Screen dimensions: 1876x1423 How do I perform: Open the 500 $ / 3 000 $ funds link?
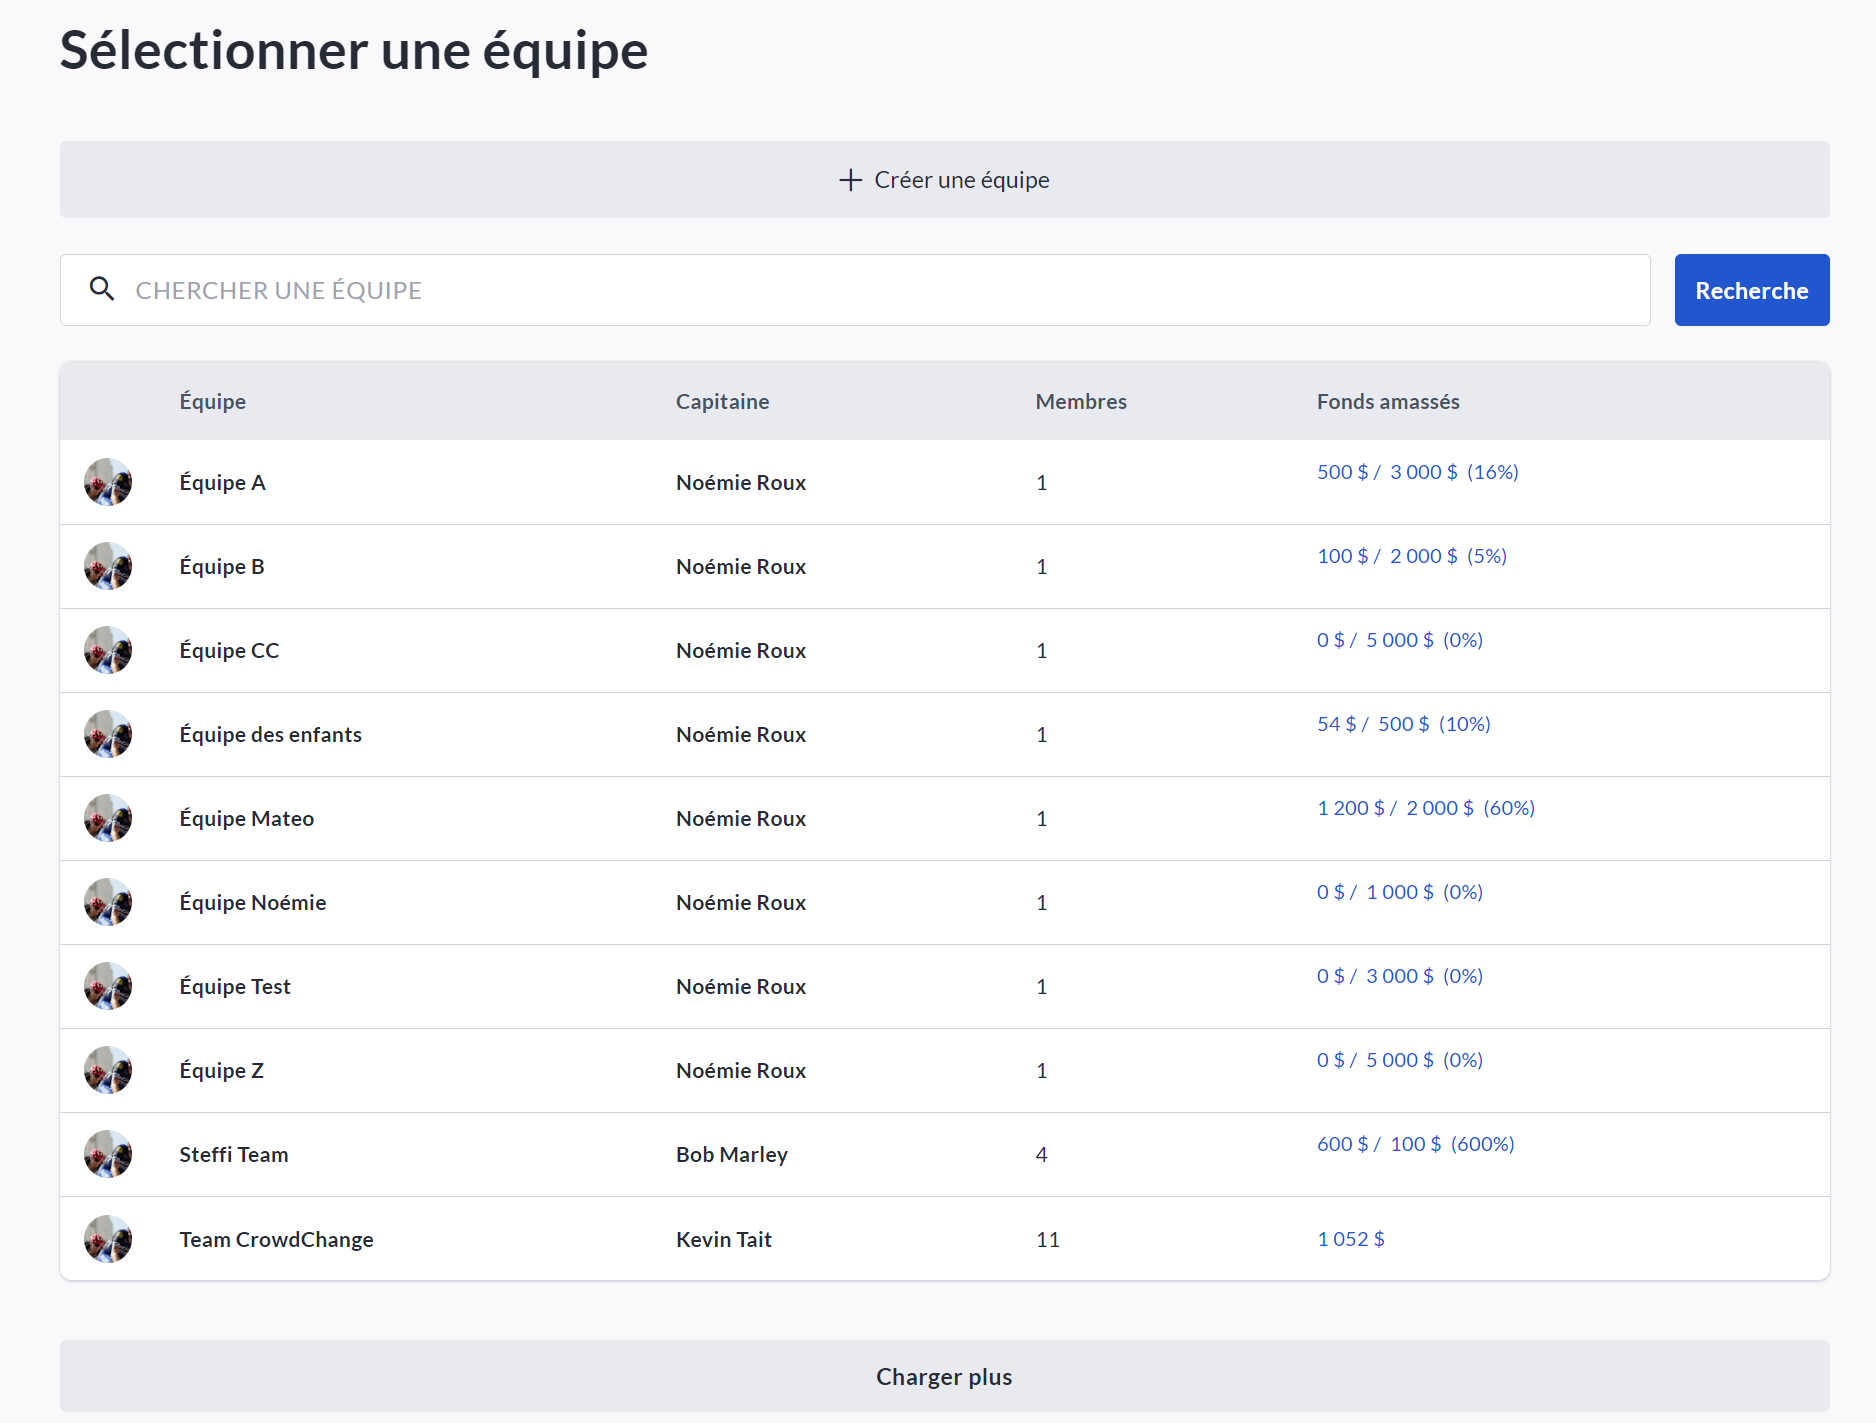click(x=1417, y=472)
